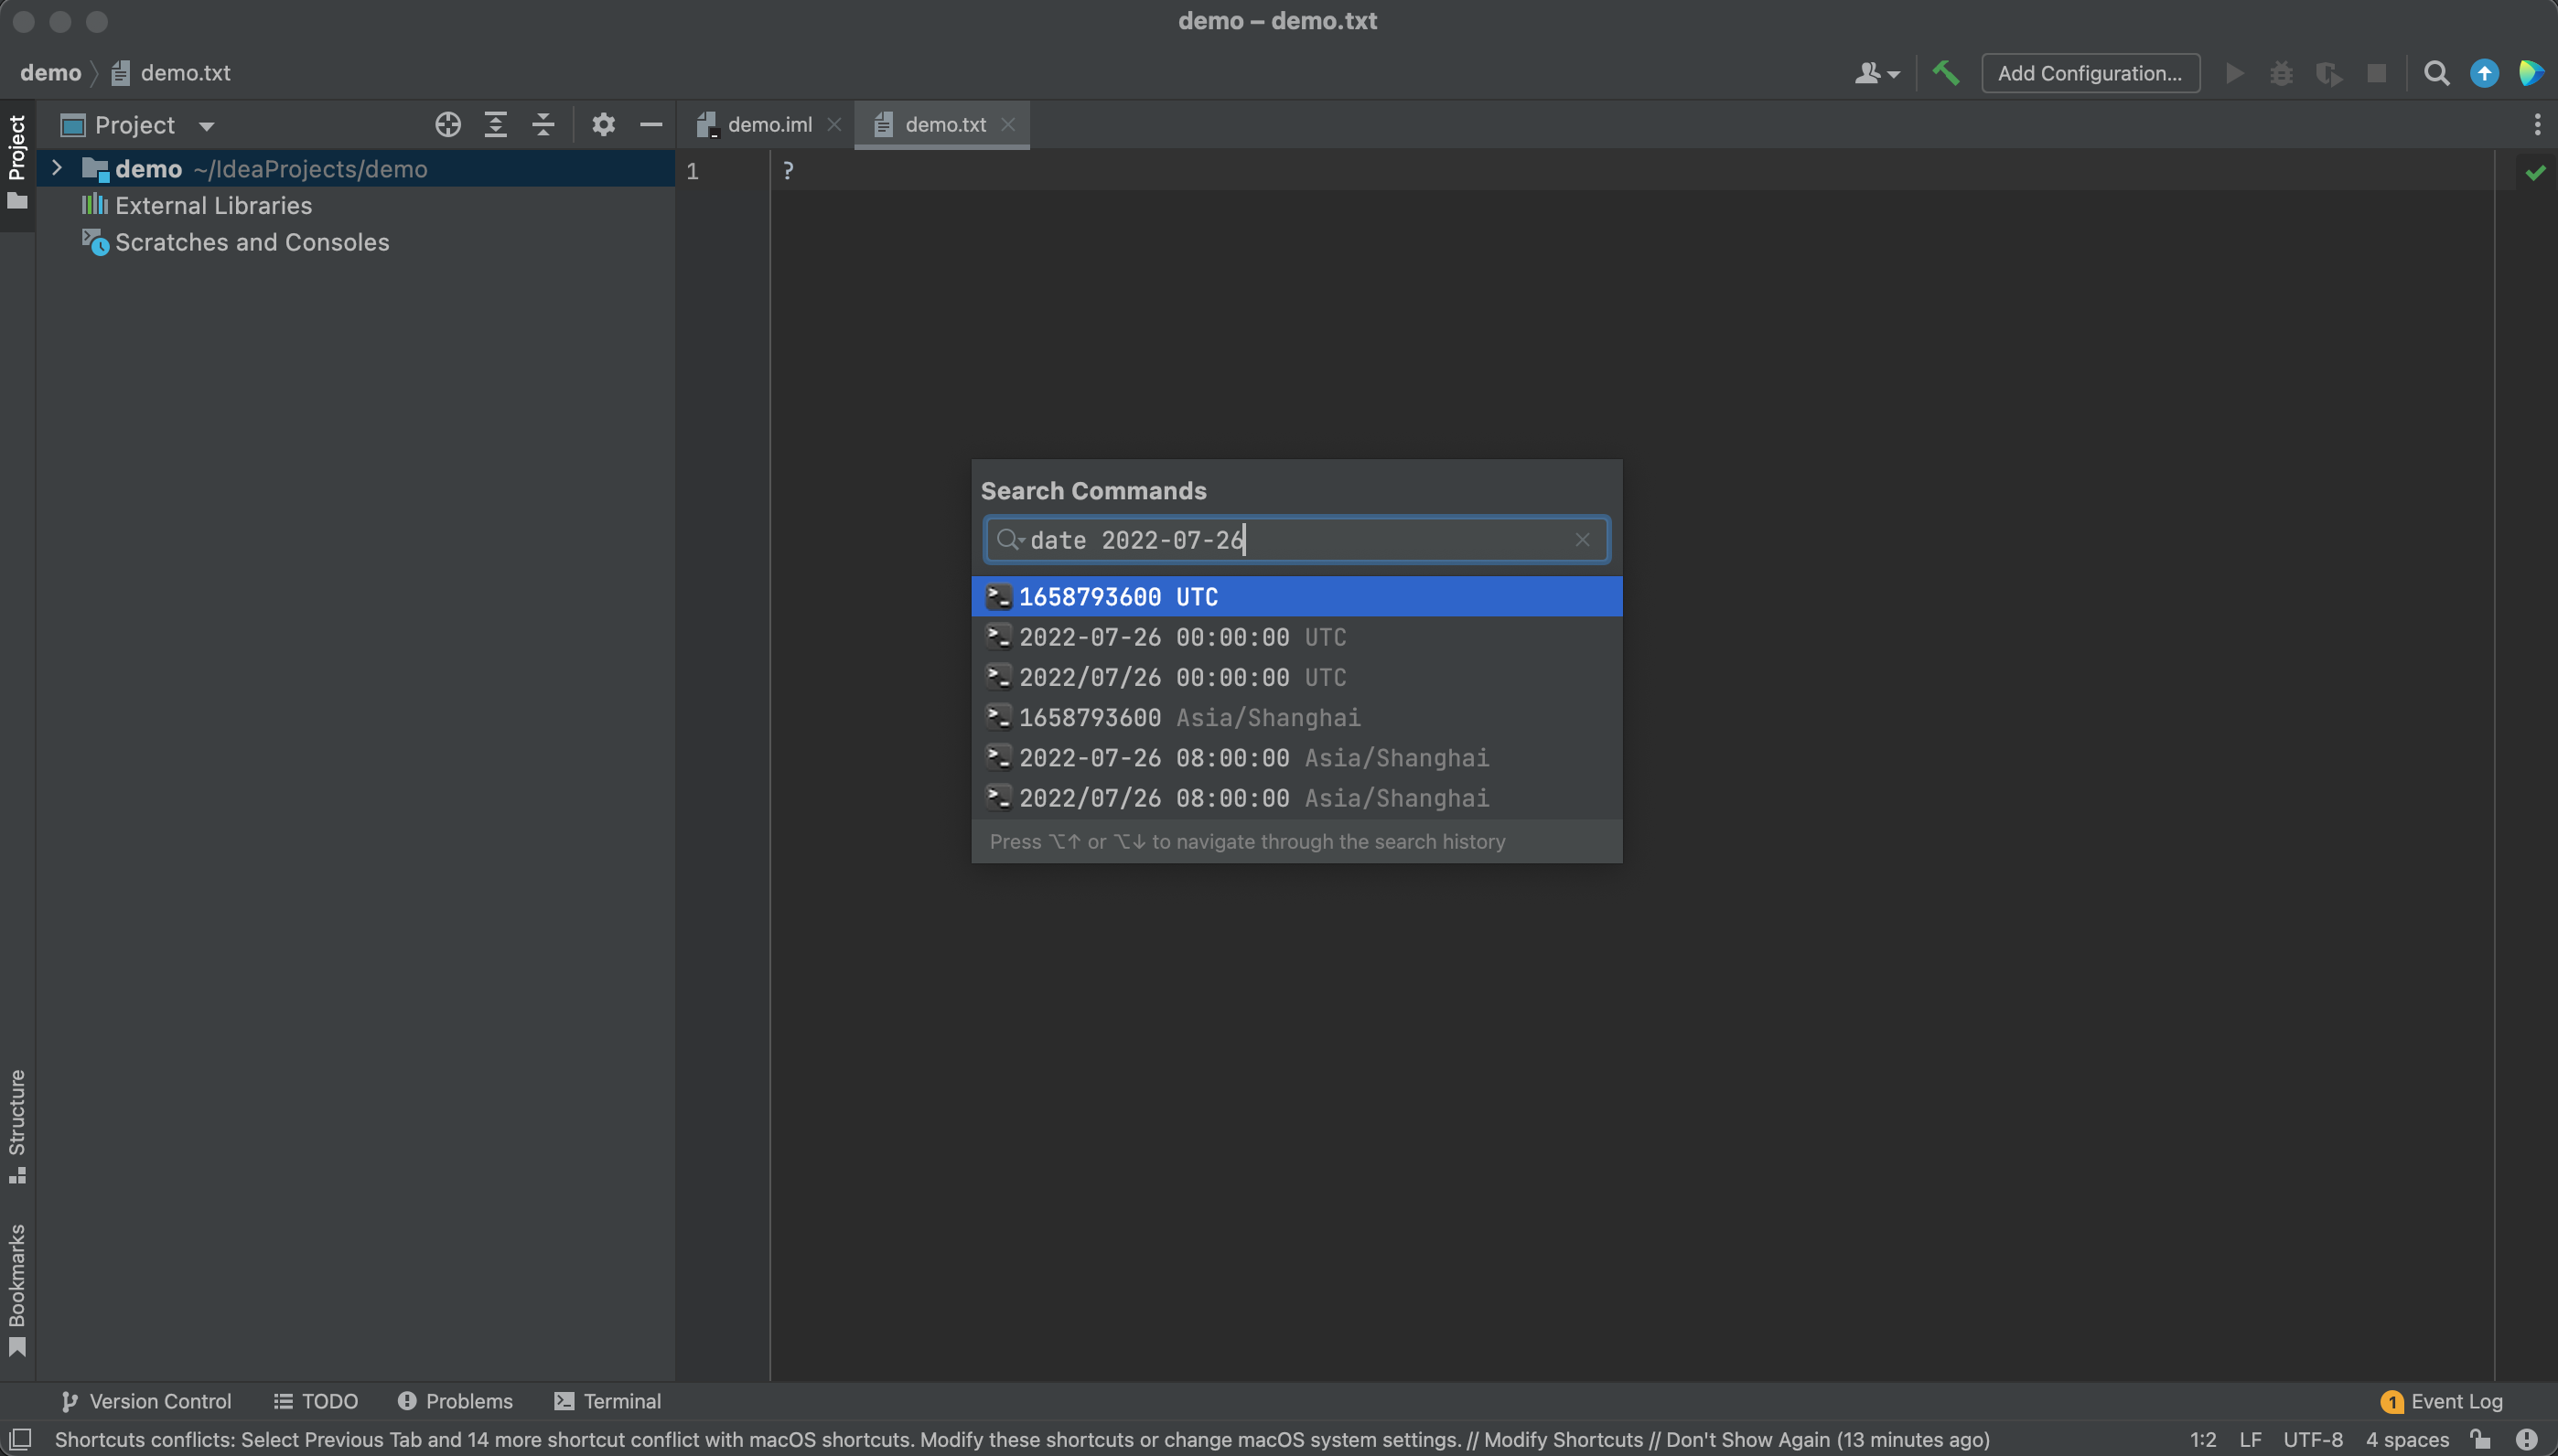Open Terminal tool window
2558x1456 pixels.
(x=607, y=1401)
